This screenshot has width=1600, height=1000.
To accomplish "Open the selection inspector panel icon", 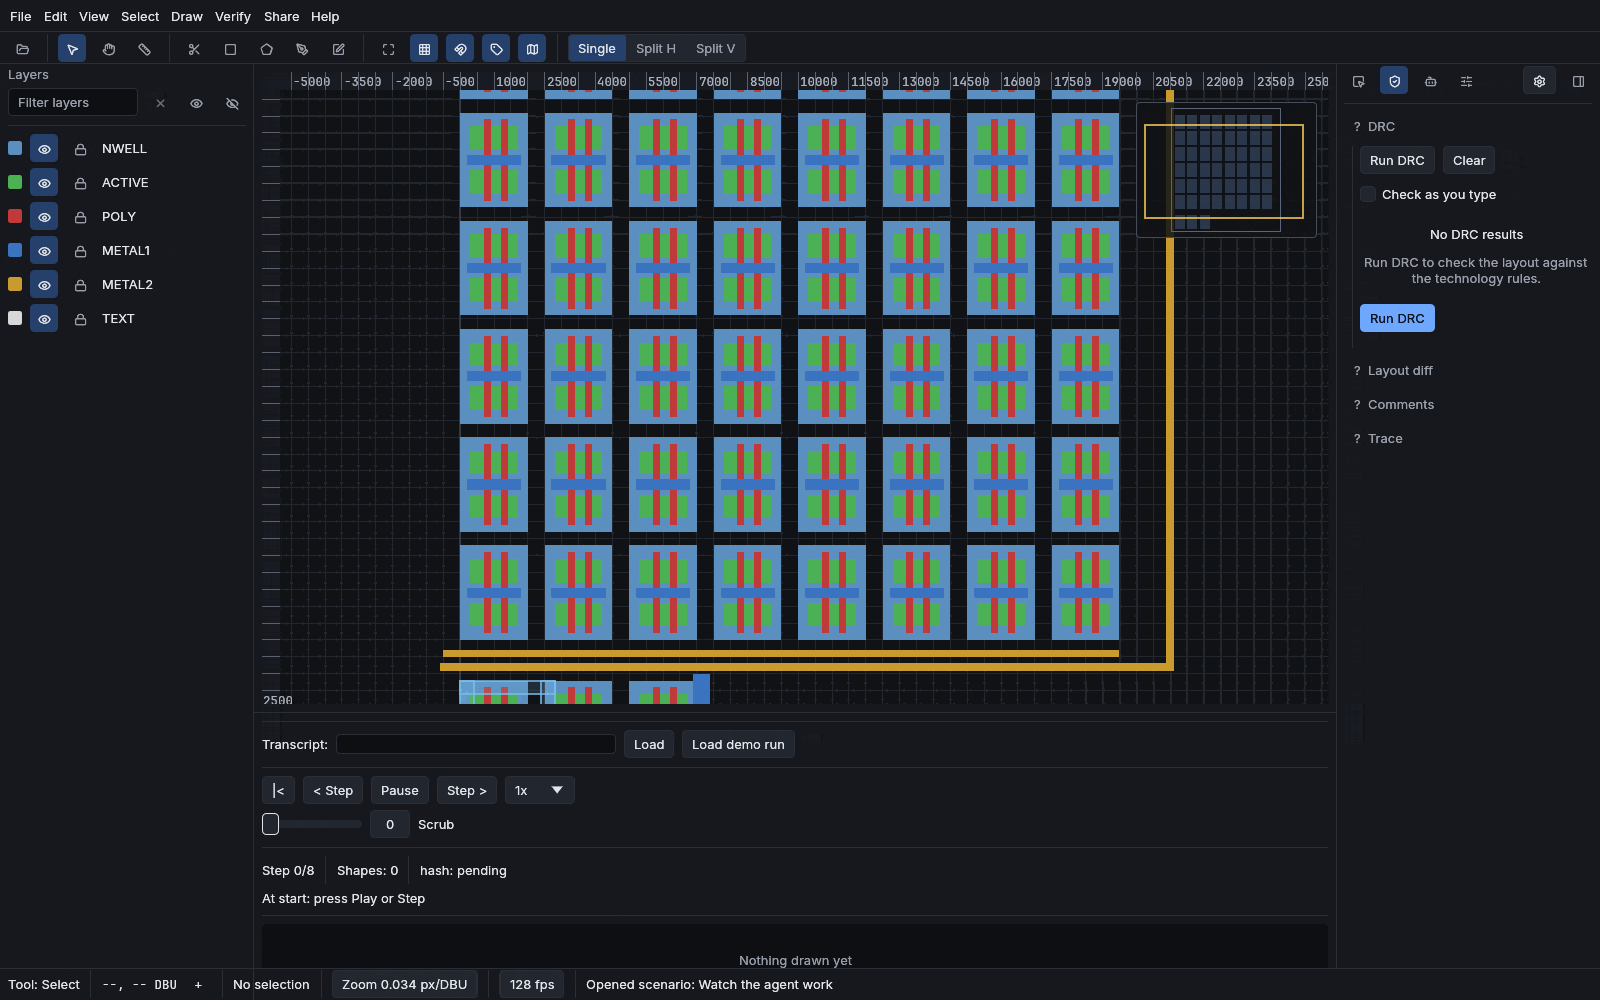I will point(1358,81).
